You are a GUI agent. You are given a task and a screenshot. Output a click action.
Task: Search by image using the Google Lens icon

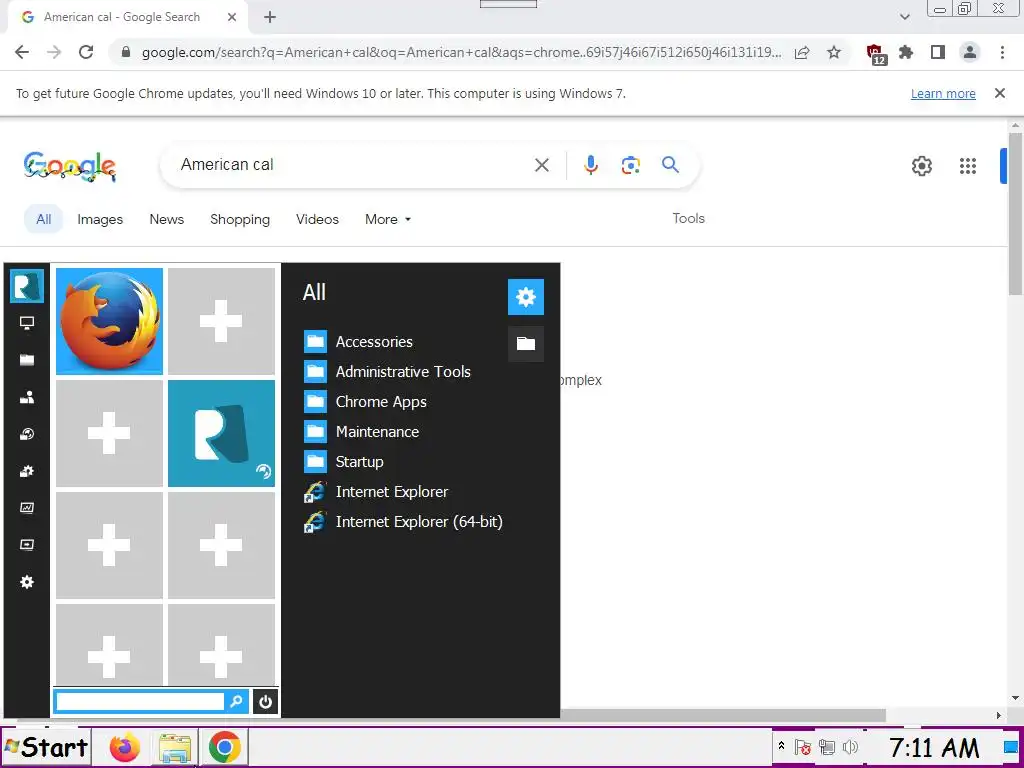630,165
